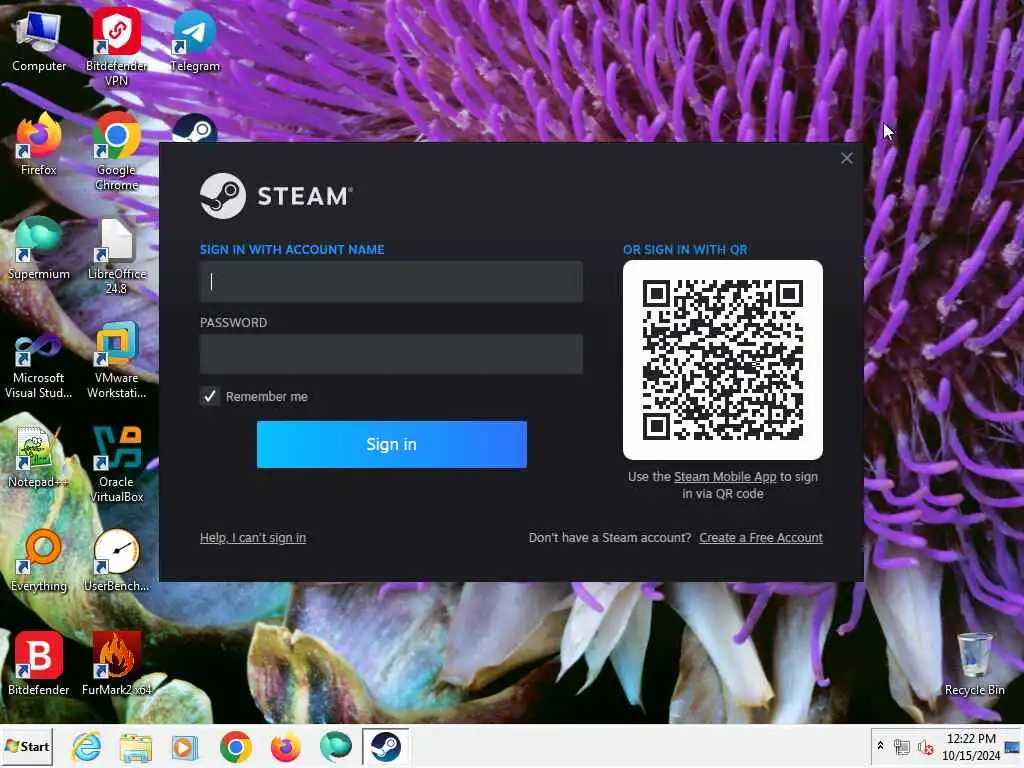Click the Steam taskbar button
This screenshot has width=1024, height=768.
tap(385, 746)
